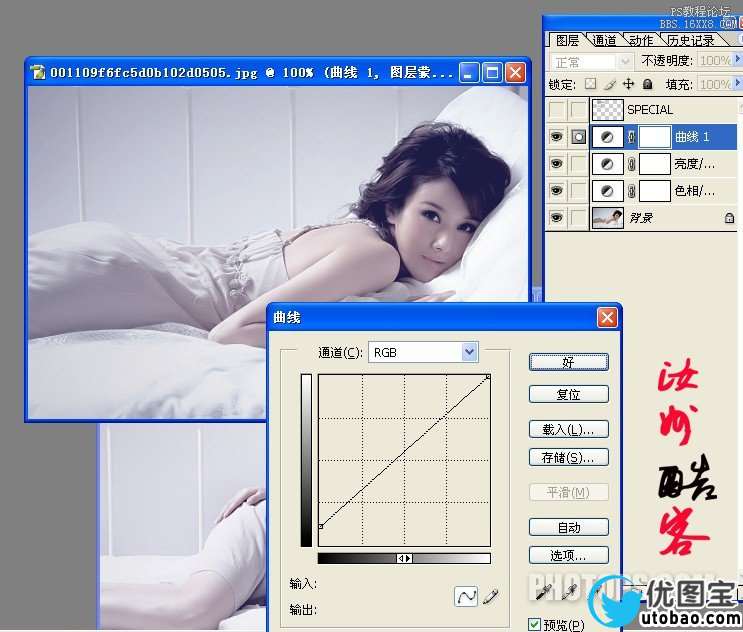
Task: Click the lock image pixels brush icon
Action: [x=610, y=84]
